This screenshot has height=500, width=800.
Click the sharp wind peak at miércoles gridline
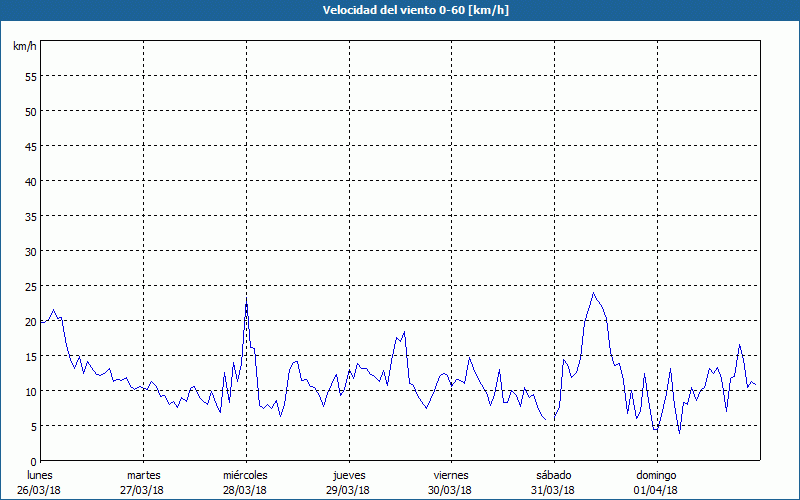tap(246, 303)
